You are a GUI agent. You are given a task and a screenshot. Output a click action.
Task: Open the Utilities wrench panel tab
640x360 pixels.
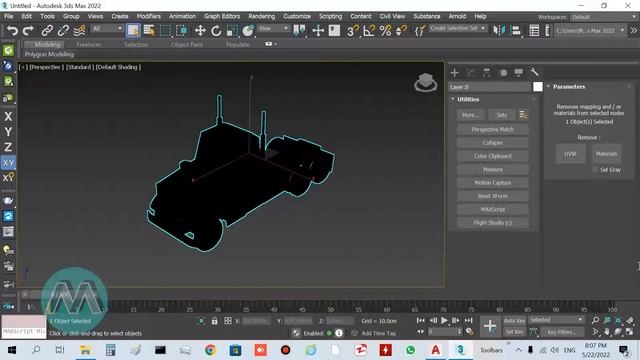[x=535, y=73]
